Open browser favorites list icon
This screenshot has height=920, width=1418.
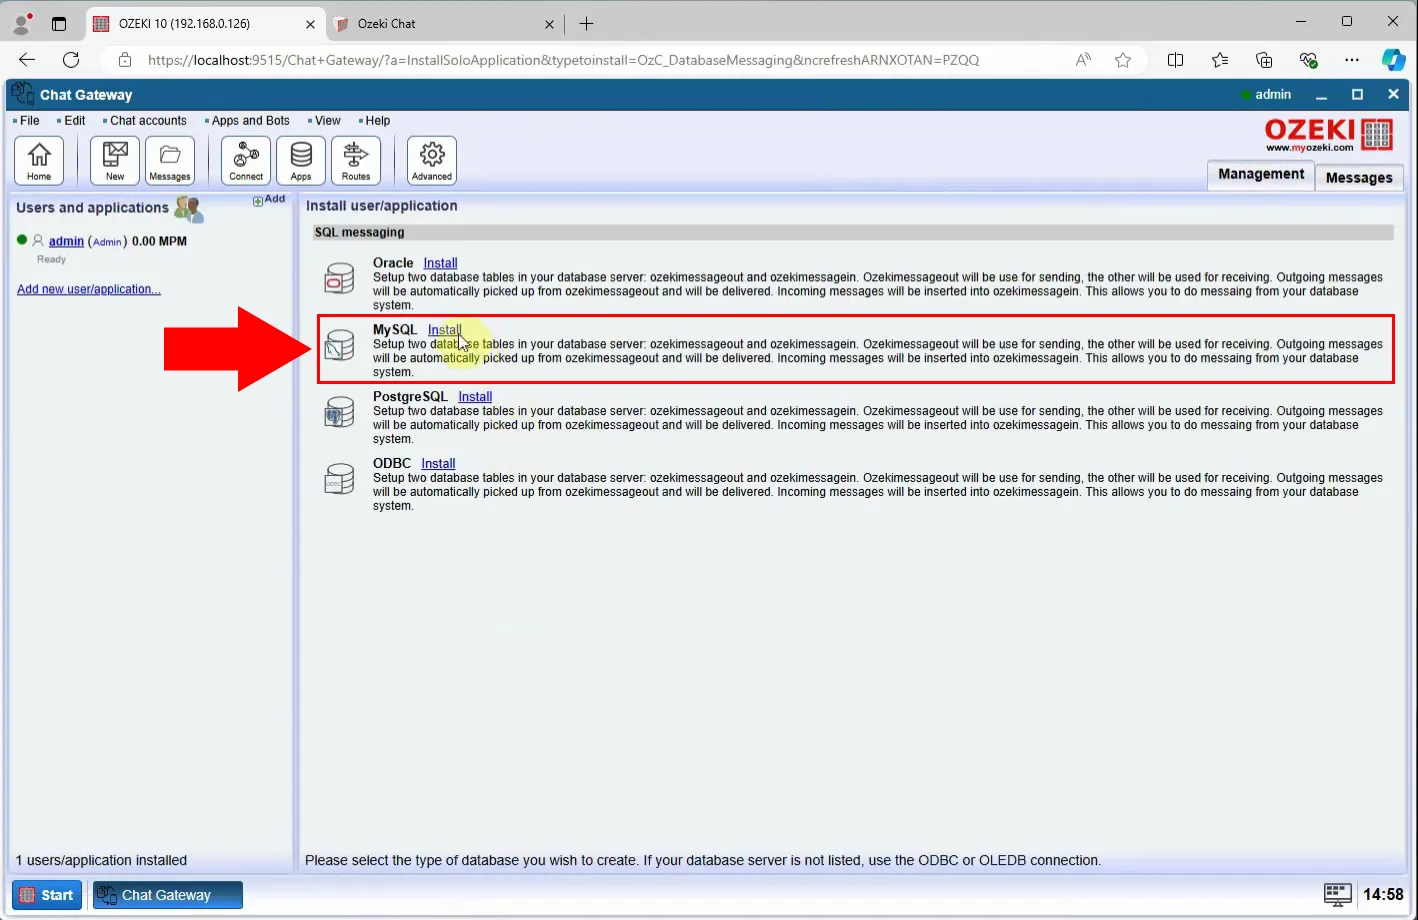[x=1220, y=60]
